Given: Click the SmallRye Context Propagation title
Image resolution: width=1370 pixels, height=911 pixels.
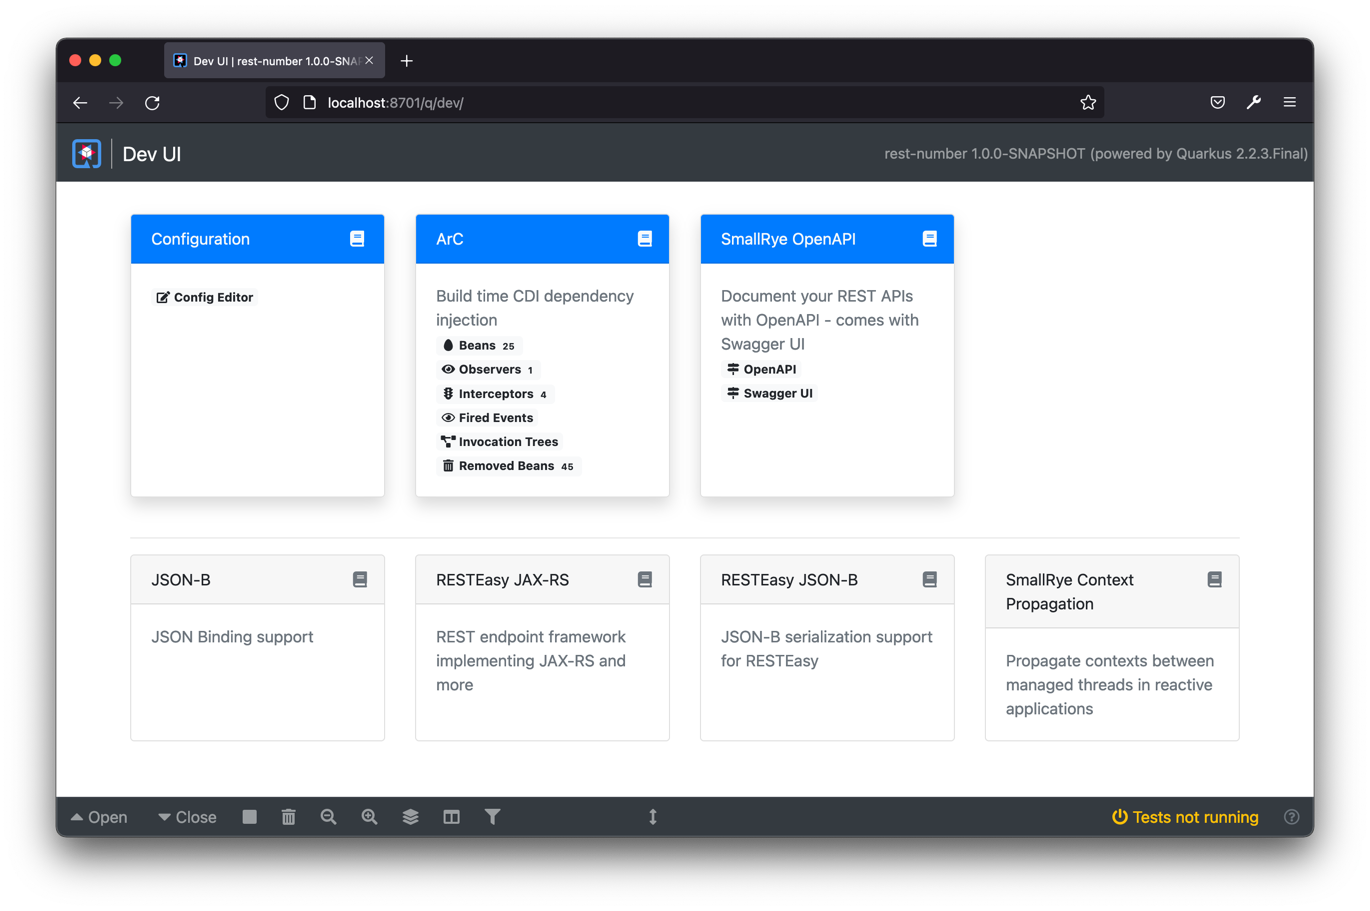Looking at the screenshot, I should tap(1070, 592).
